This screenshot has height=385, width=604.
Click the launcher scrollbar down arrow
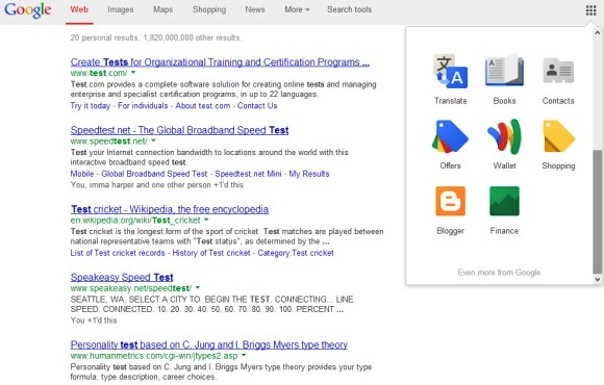[597, 279]
